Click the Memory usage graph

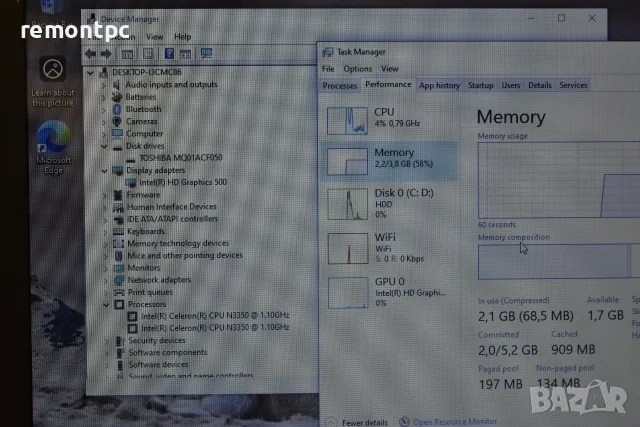559,180
